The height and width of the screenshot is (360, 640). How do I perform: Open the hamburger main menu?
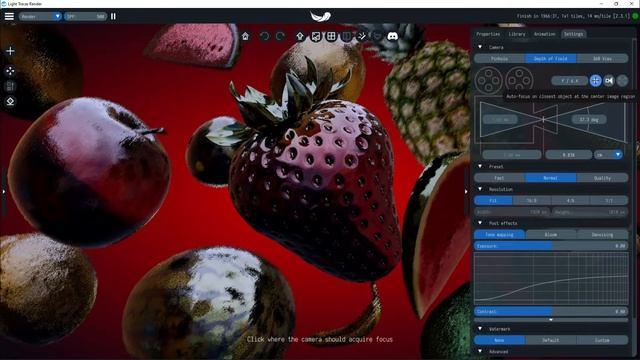[9, 16]
